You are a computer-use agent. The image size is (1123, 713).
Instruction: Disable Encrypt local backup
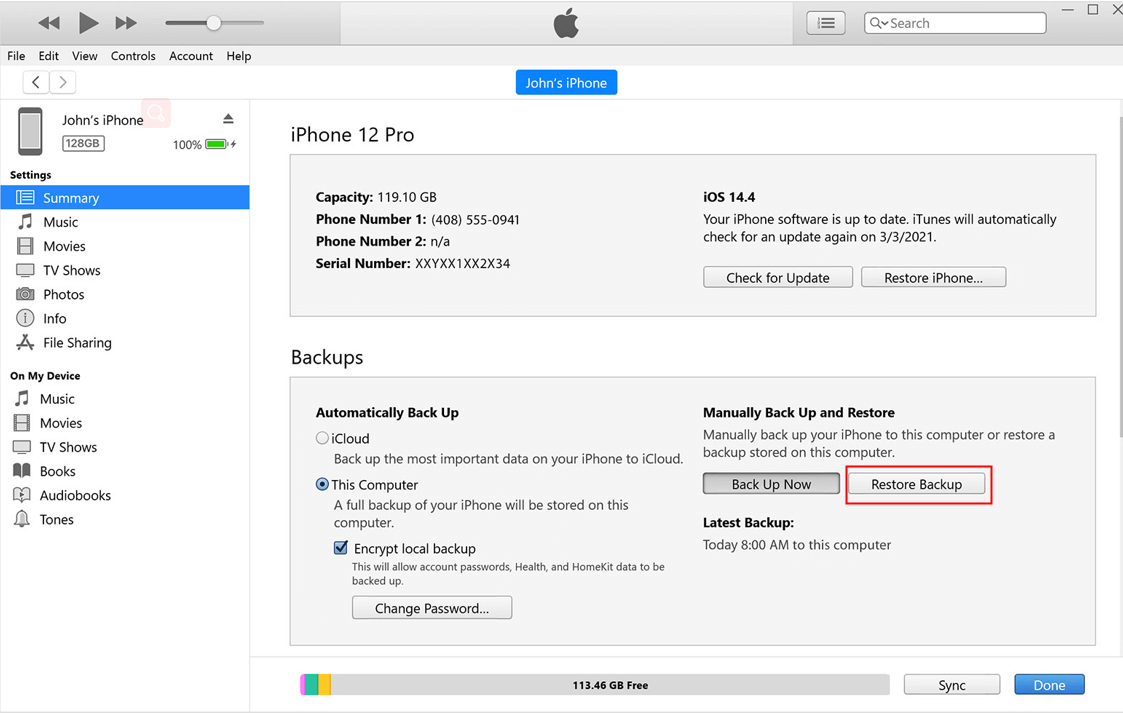tap(341, 548)
